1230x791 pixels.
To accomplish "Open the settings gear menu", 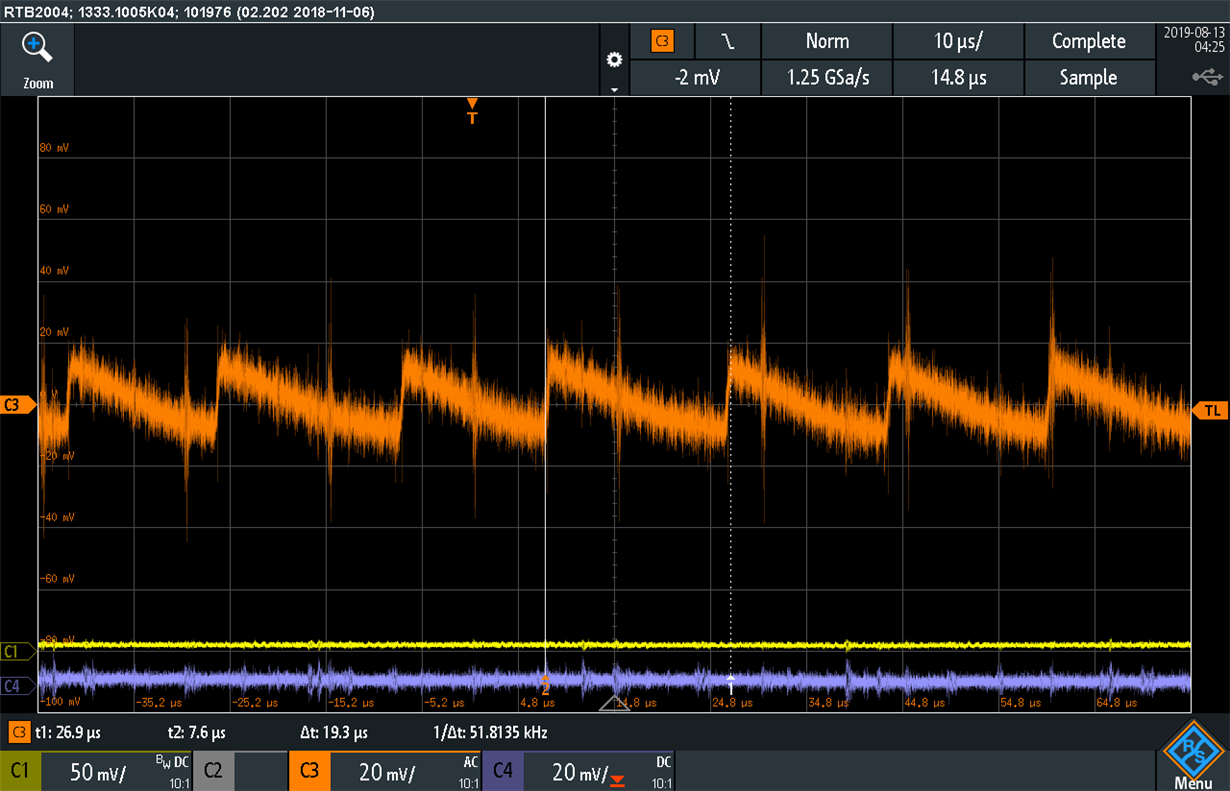I will tap(615, 60).
